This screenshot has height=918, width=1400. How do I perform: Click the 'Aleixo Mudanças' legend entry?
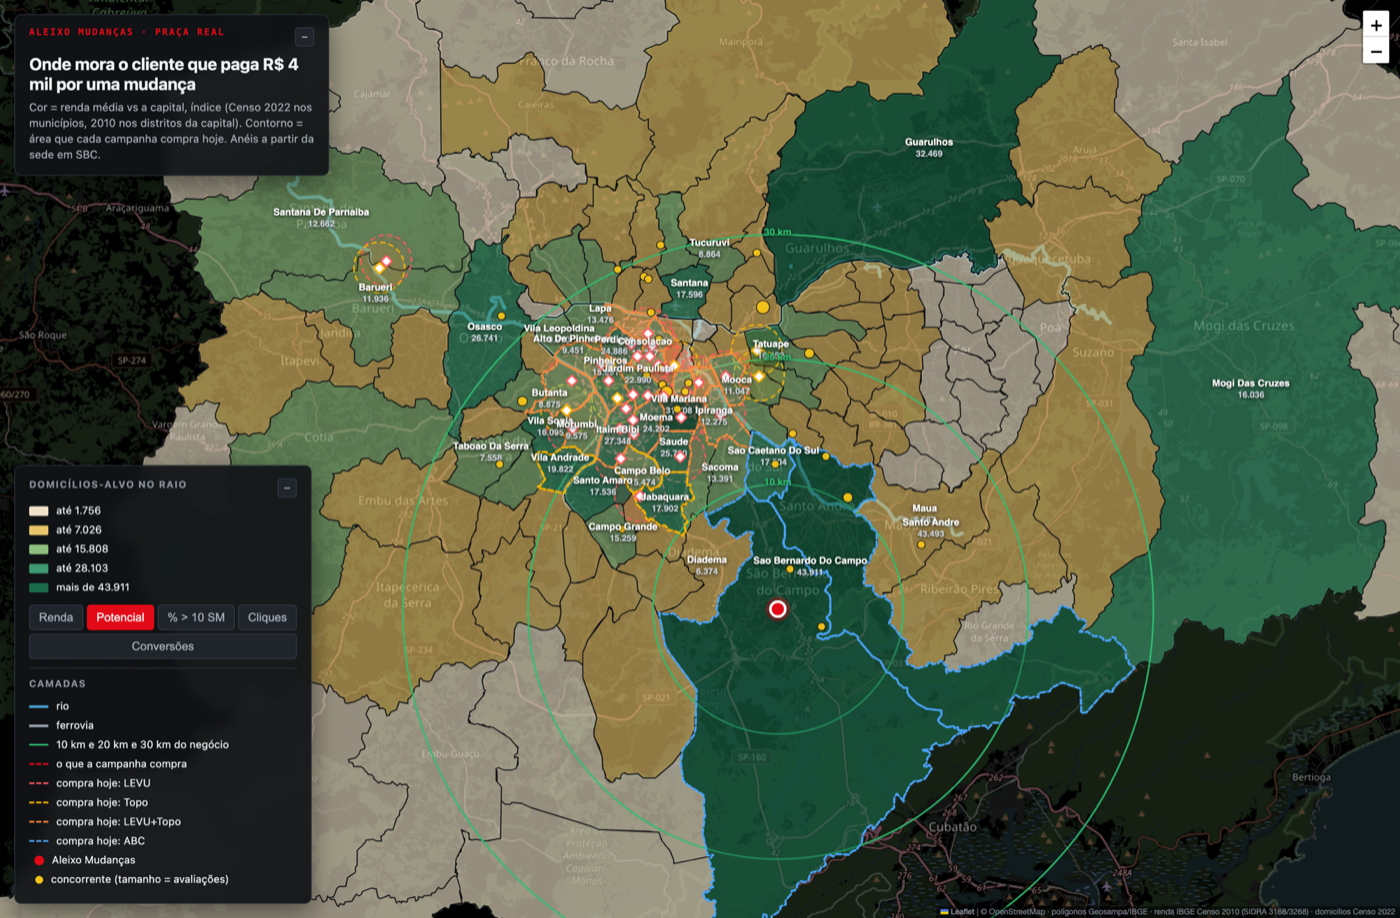[x=84, y=860]
